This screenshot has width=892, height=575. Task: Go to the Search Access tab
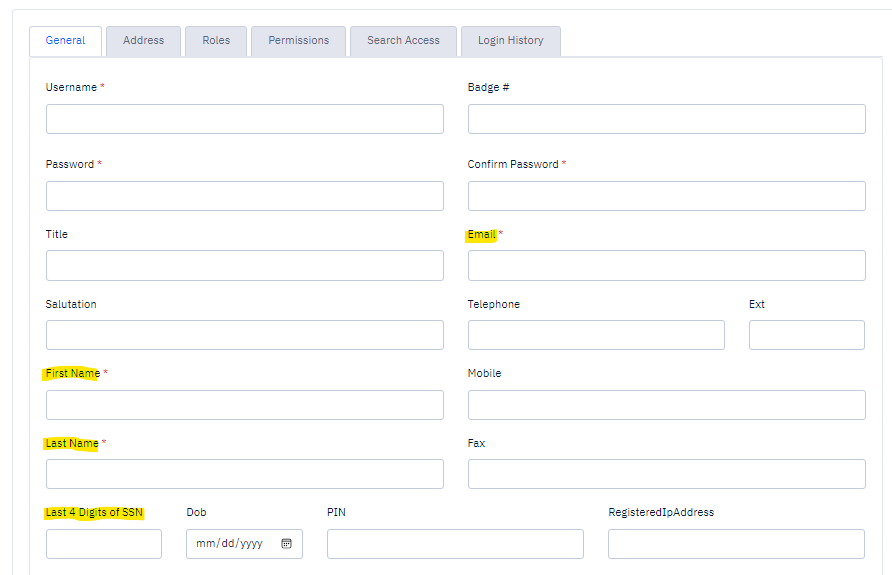pyautogui.click(x=403, y=41)
